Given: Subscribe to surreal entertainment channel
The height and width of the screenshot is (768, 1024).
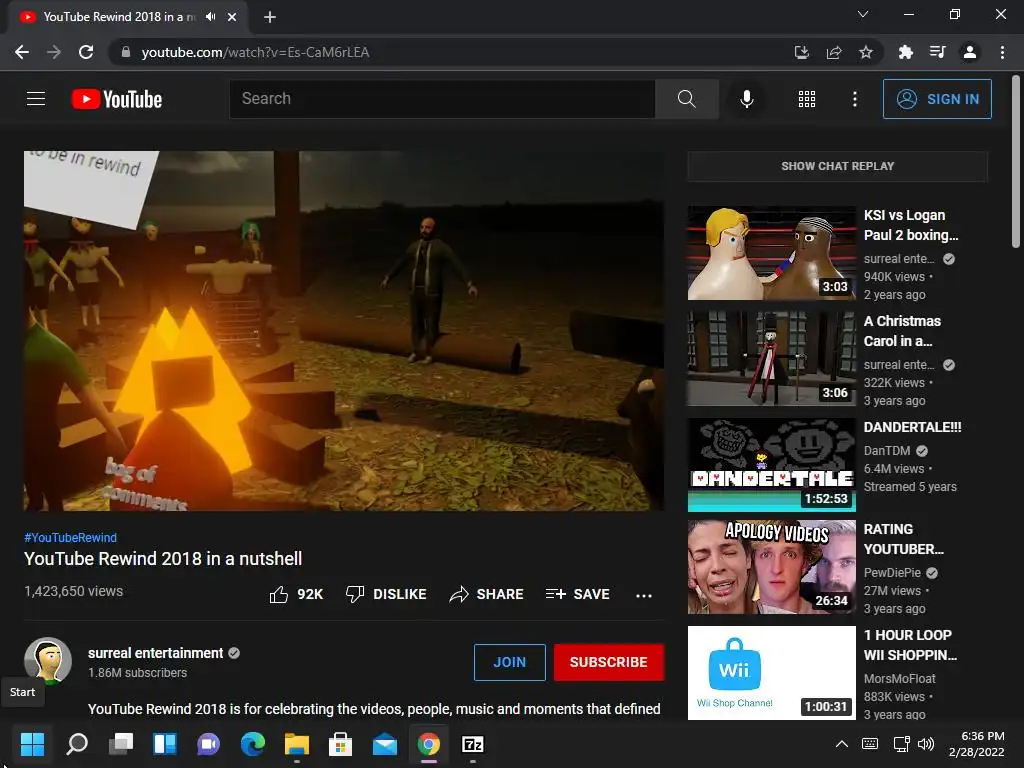Looking at the screenshot, I should click(x=609, y=662).
